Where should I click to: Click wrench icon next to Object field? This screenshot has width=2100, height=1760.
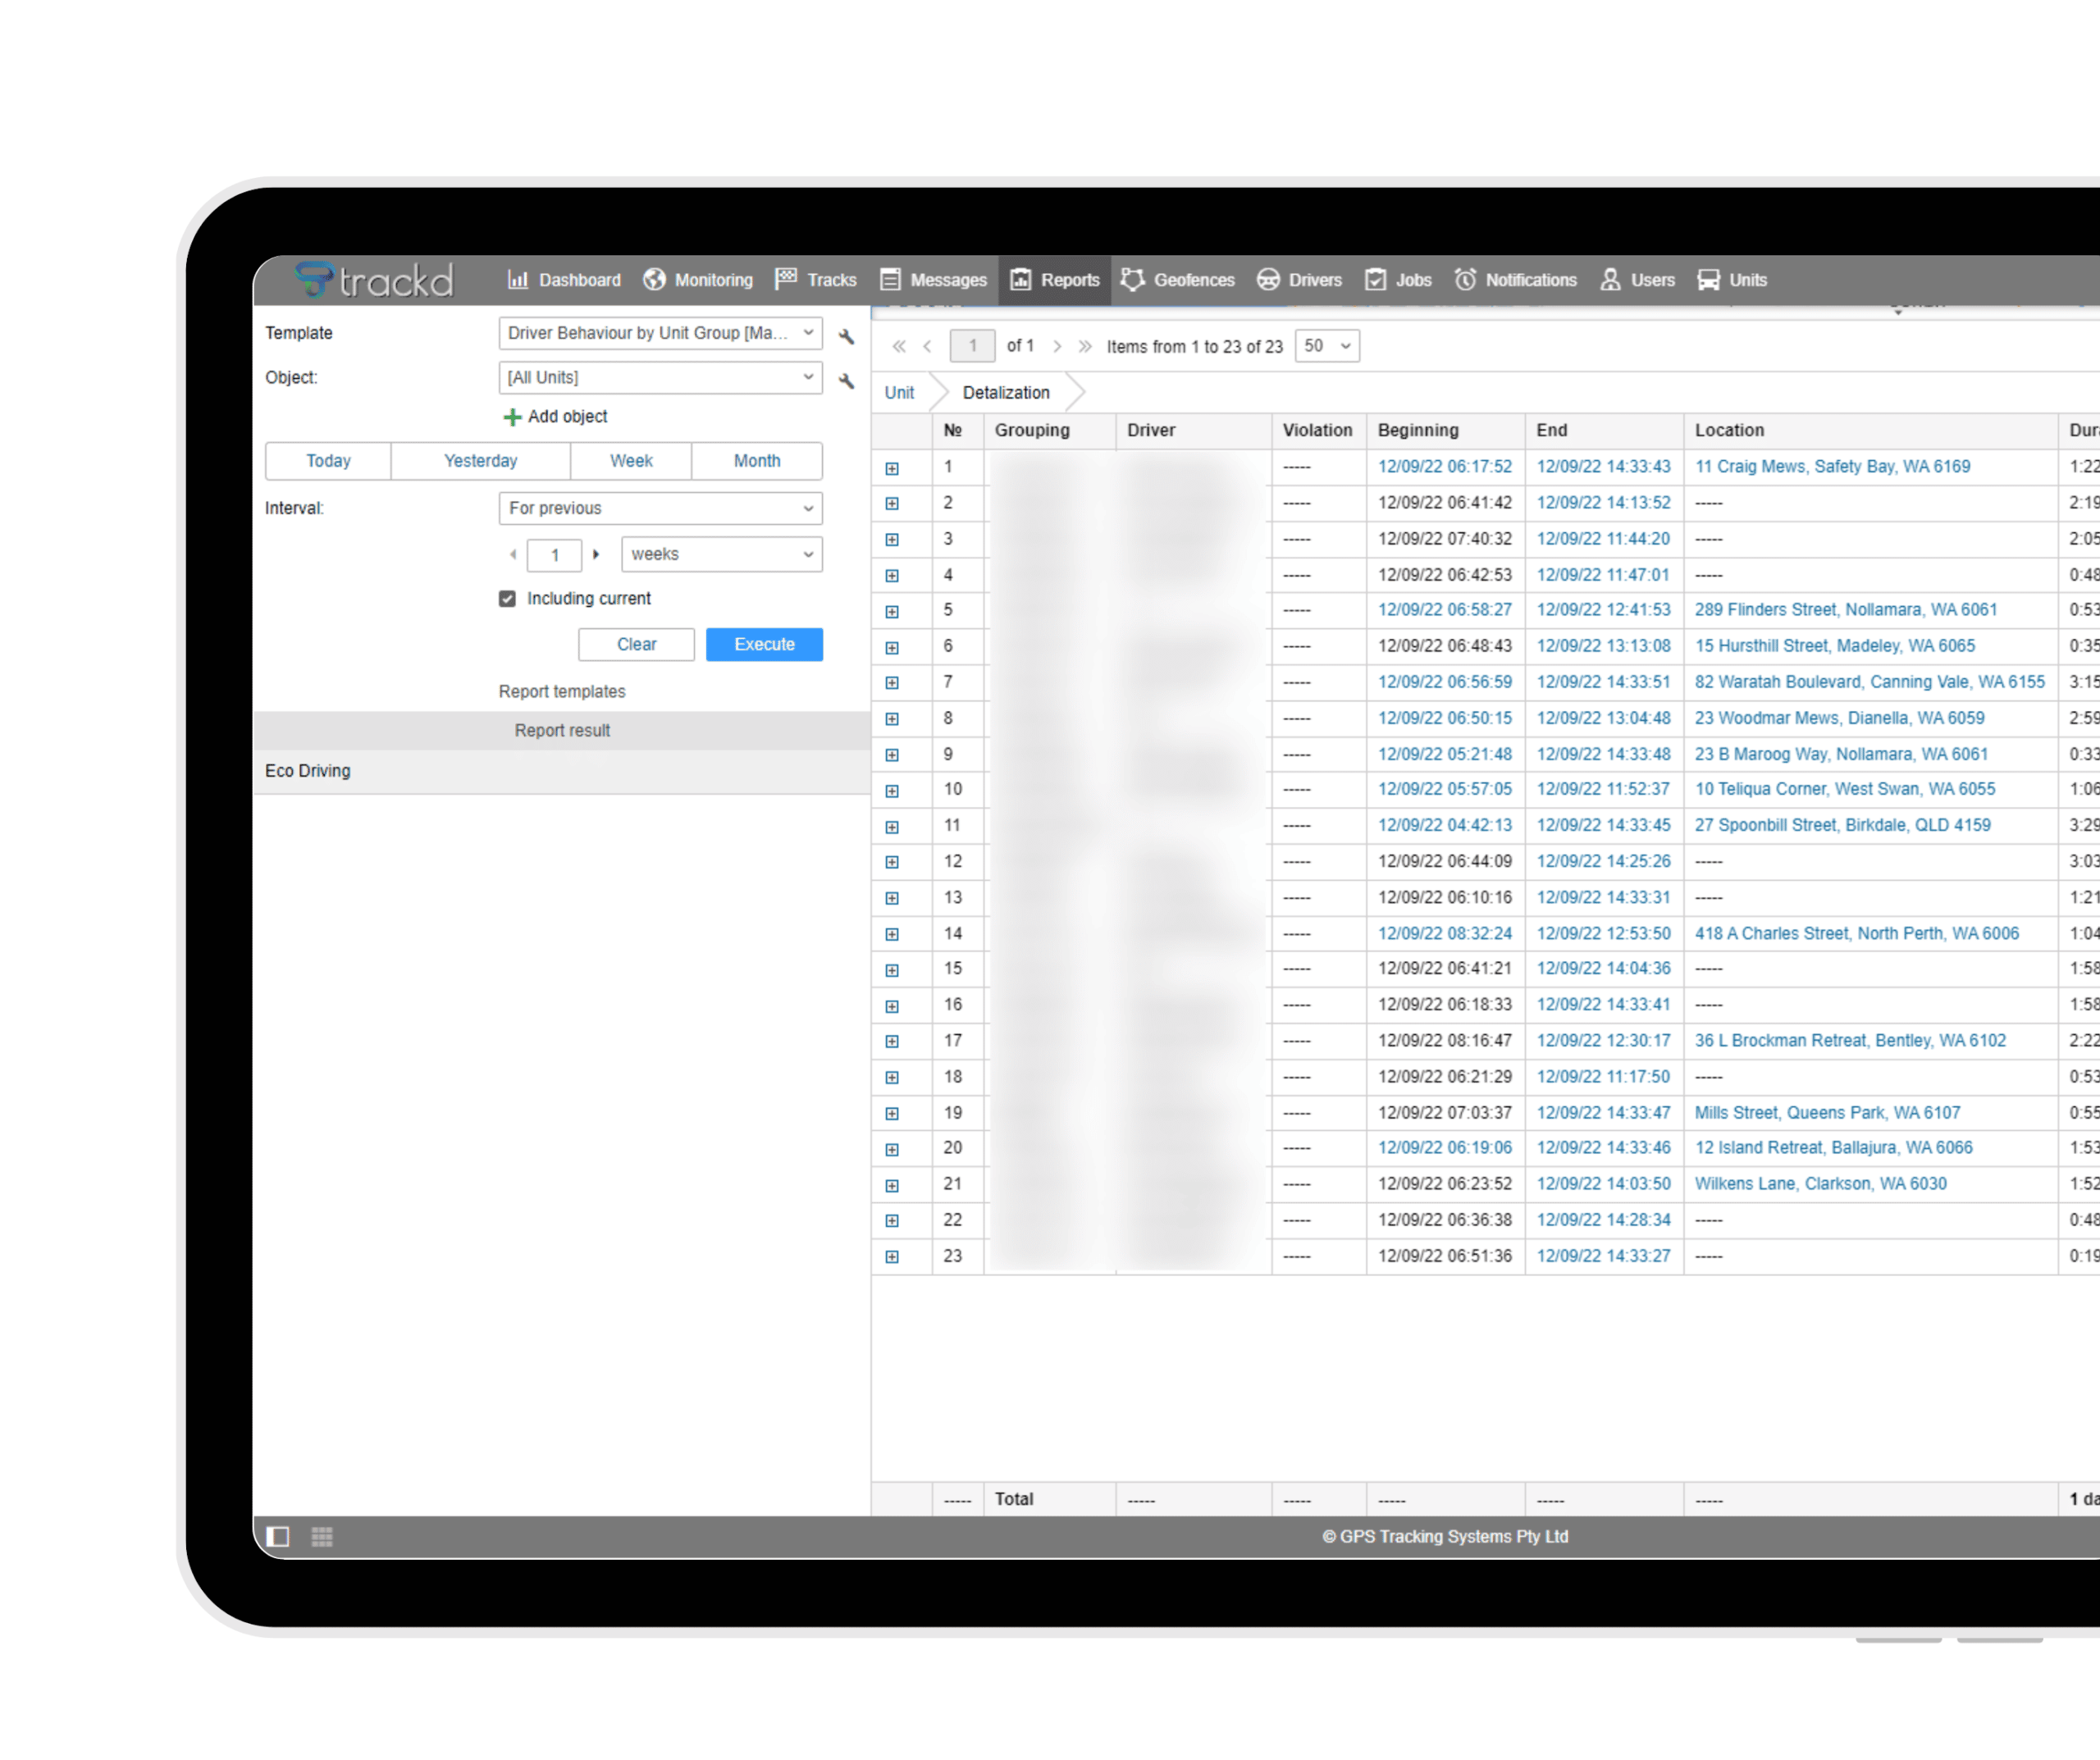click(846, 381)
